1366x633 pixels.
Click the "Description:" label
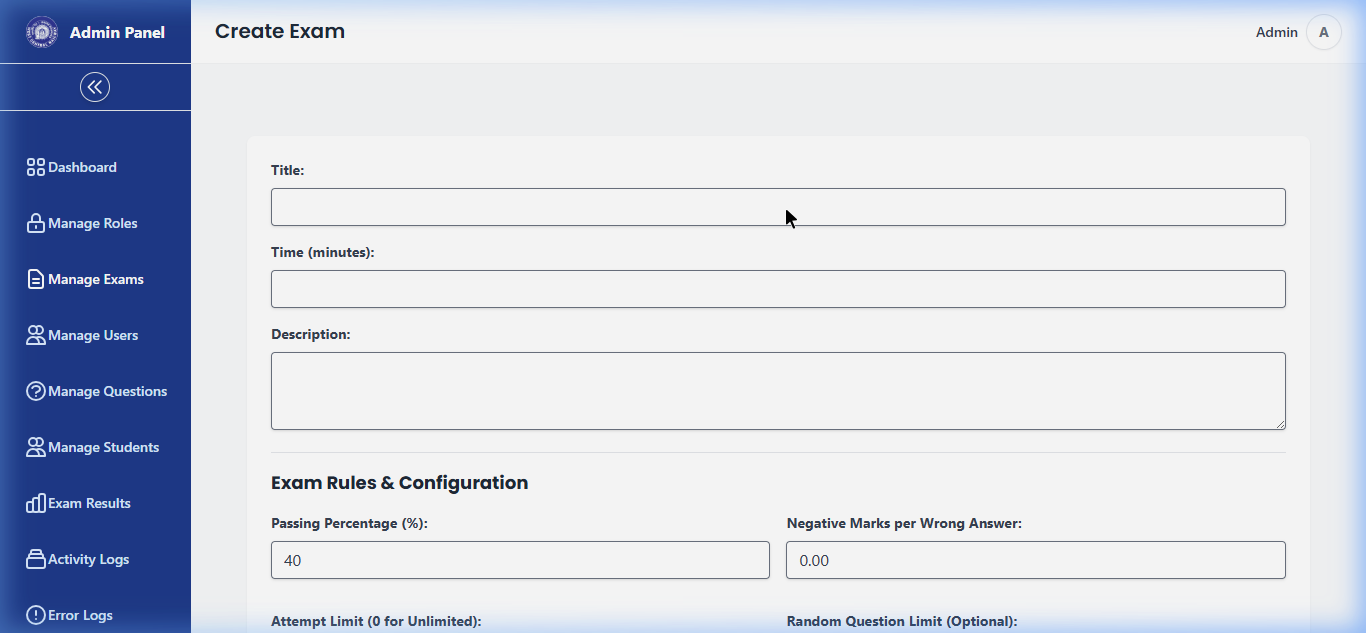point(311,334)
